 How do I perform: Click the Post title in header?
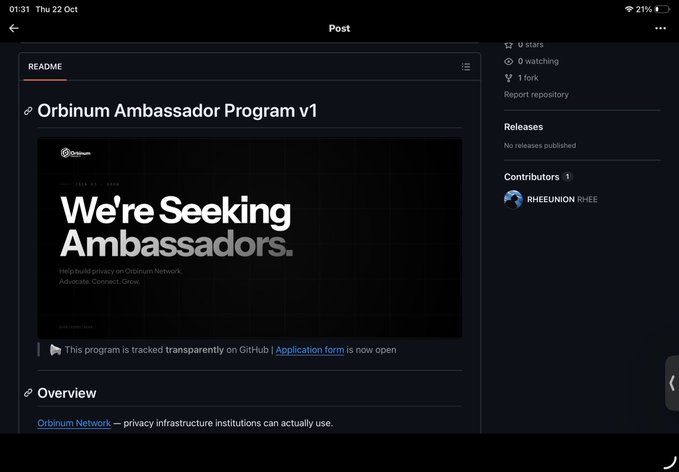coord(339,29)
